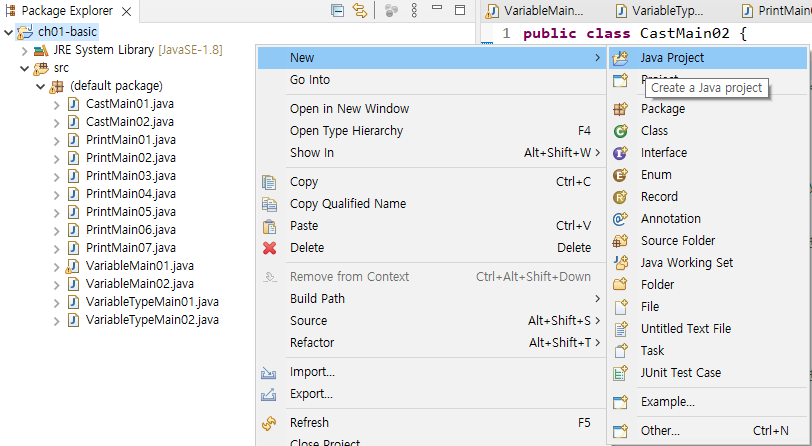Minimize the Package Explorer panel
Image resolution: width=812 pixels, height=446 pixels.
437,8
